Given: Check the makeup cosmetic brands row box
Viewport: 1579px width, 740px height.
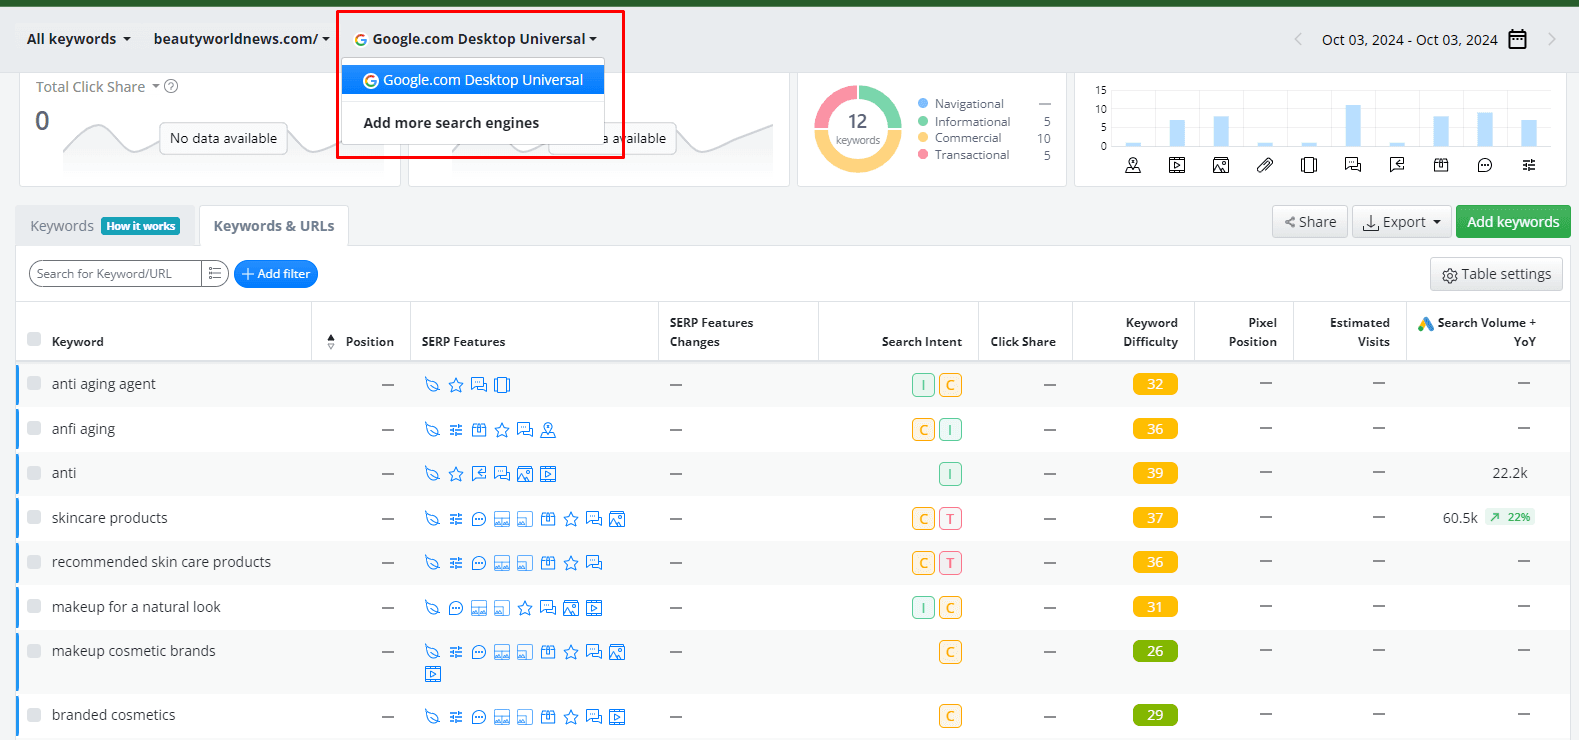Looking at the screenshot, I should tap(34, 650).
